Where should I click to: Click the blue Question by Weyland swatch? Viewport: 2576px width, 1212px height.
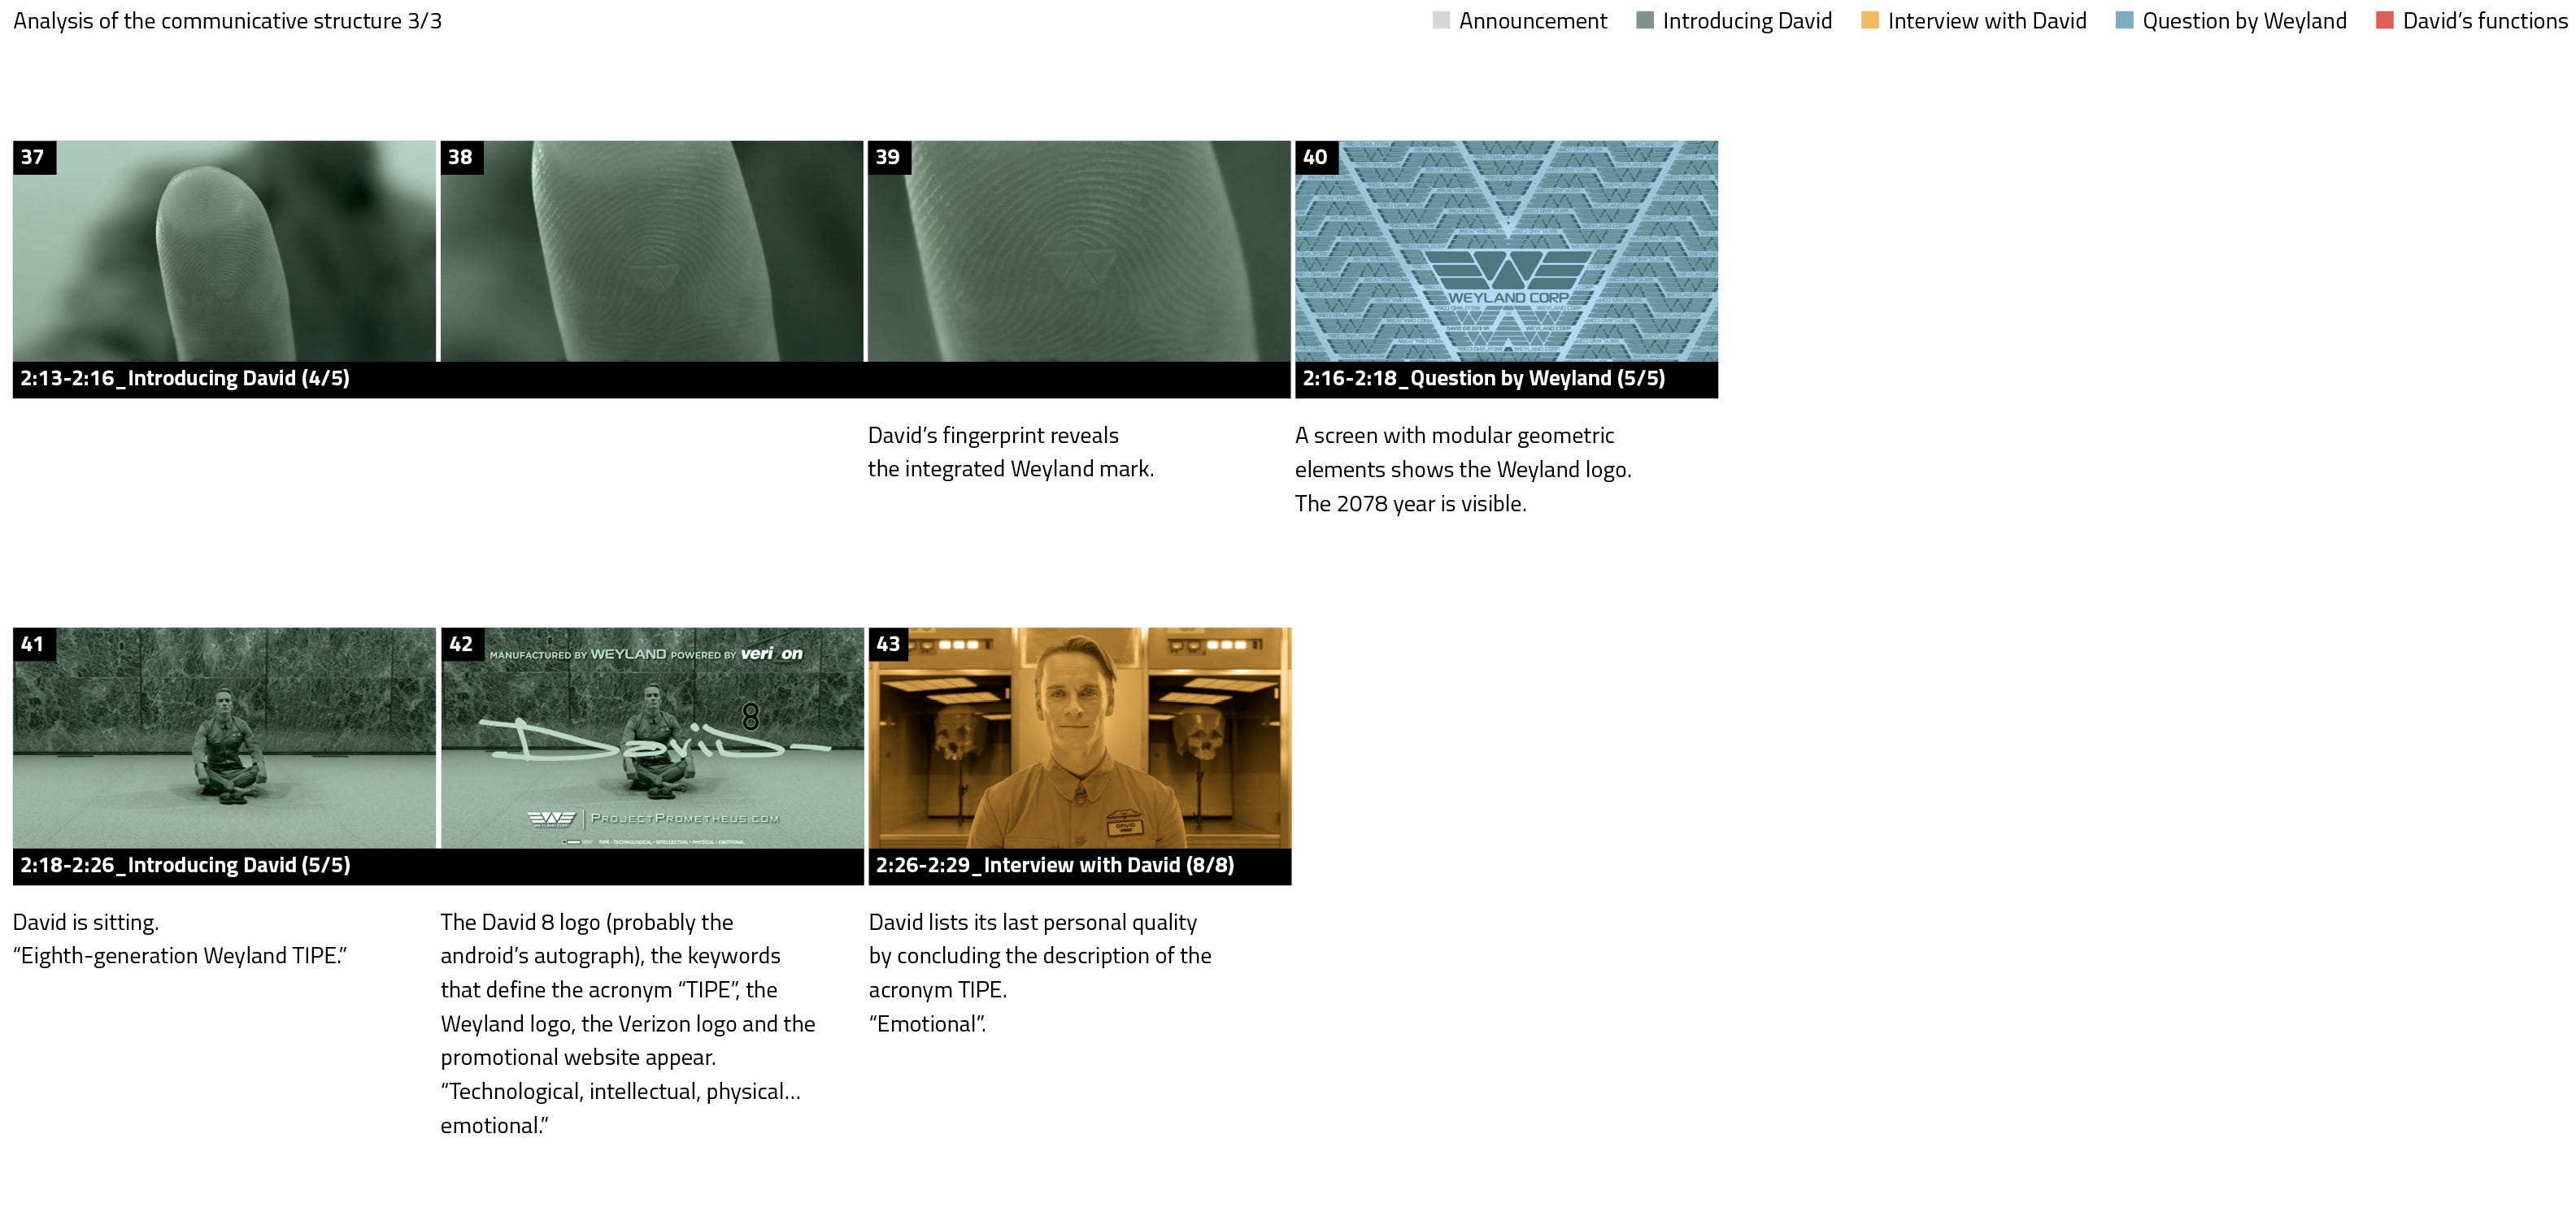tap(2124, 21)
